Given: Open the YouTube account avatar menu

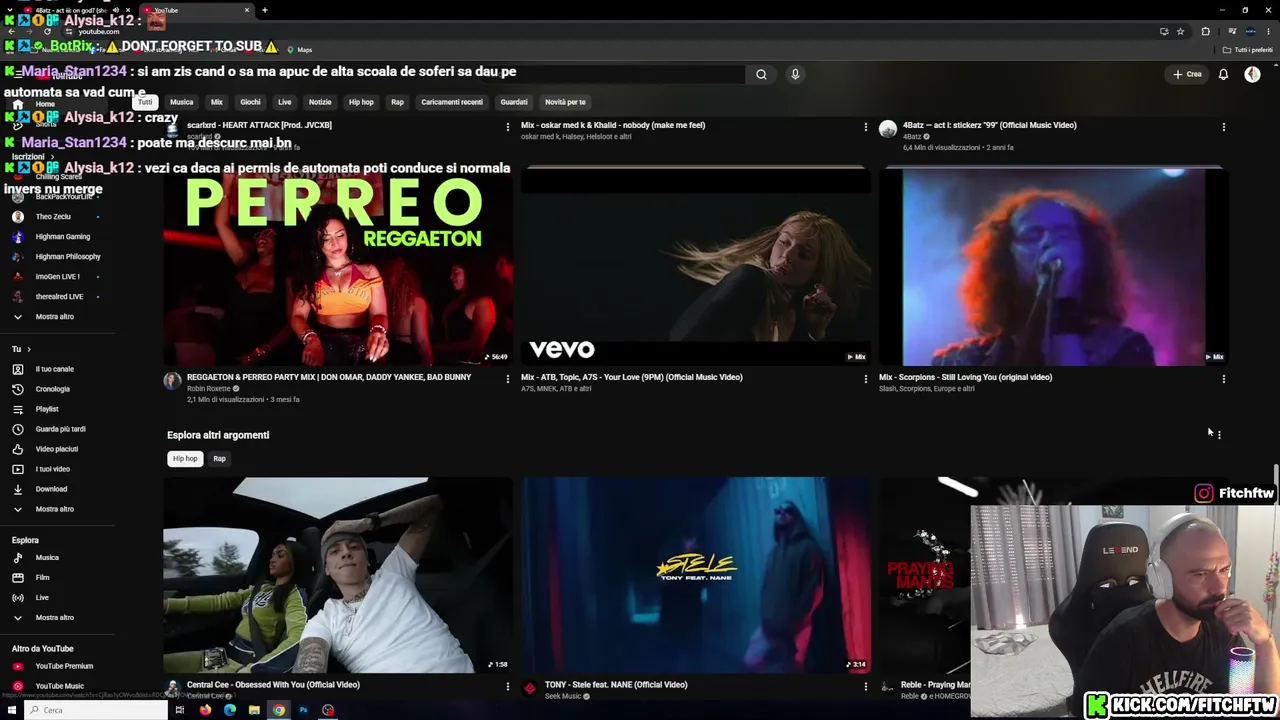Looking at the screenshot, I should (x=1252, y=74).
